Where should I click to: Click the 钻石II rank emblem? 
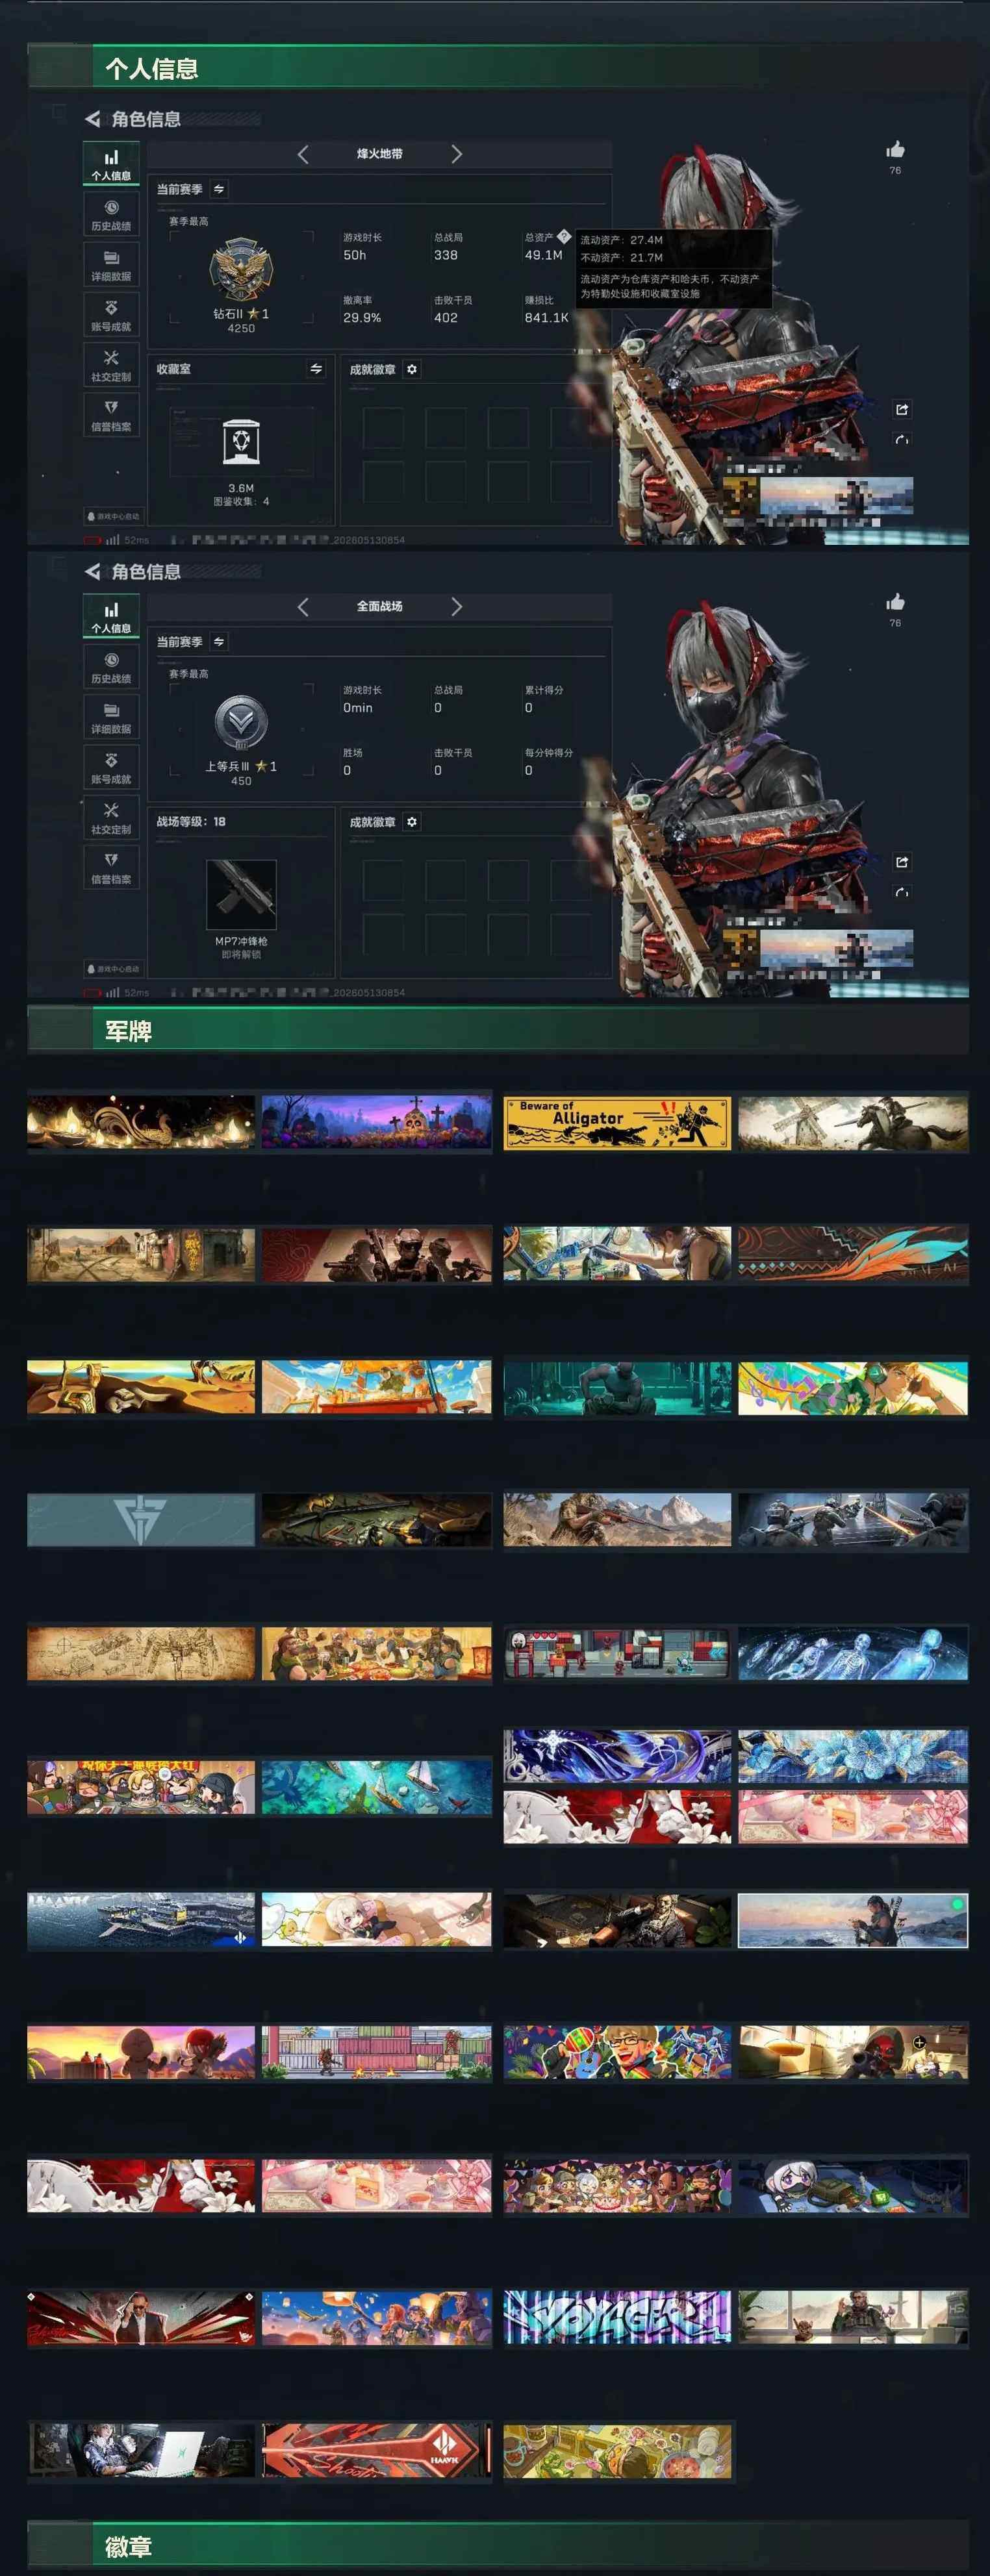(241, 270)
